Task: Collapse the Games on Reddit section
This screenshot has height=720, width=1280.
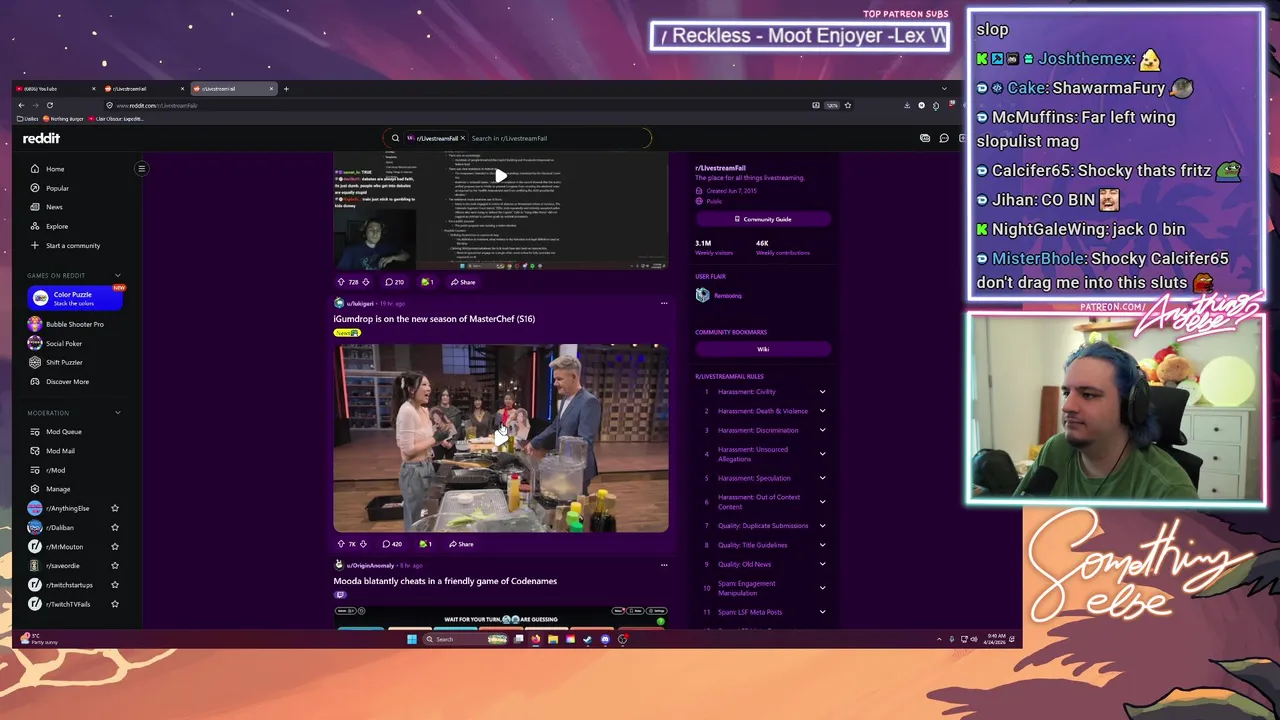Action: (x=117, y=275)
